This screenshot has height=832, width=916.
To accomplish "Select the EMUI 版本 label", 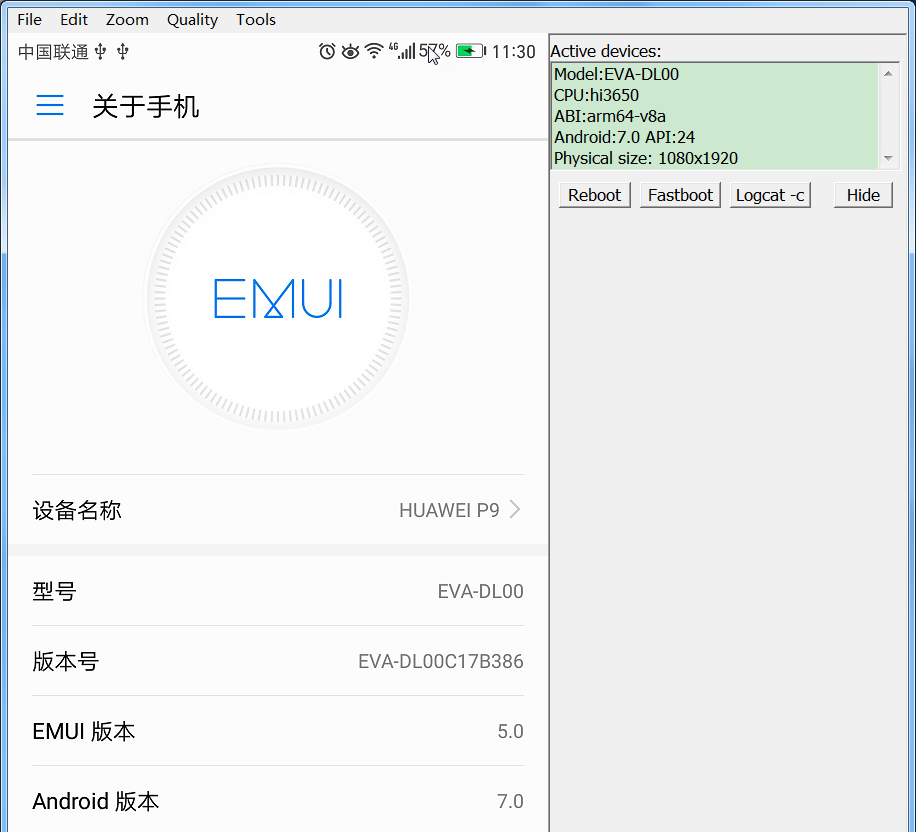I will [x=84, y=732].
